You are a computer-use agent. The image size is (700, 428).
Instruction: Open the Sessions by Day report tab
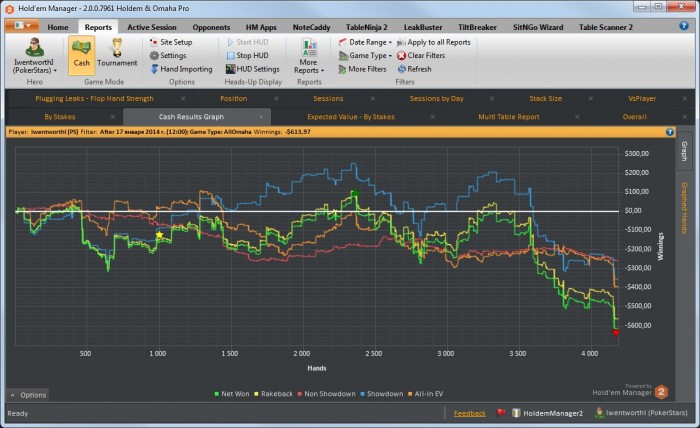pos(436,99)
